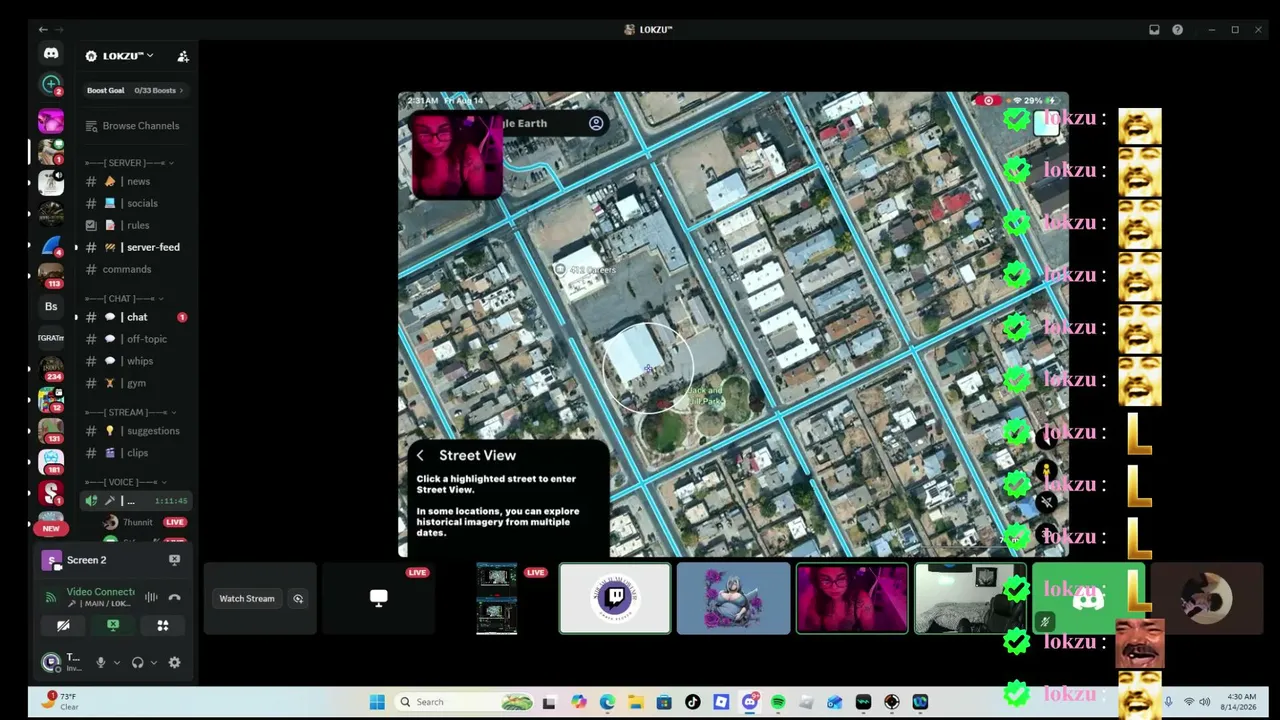Screen dimensions: 1280x720
Task: Expand headphone output options arrow
Action: tap(153, 662)
